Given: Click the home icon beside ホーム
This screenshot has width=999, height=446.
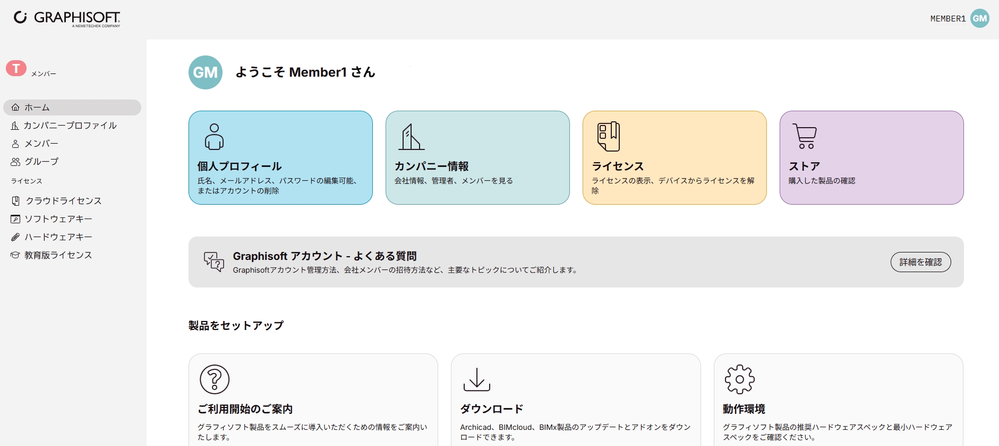Looking at the screenshot, I should [16, 108].
